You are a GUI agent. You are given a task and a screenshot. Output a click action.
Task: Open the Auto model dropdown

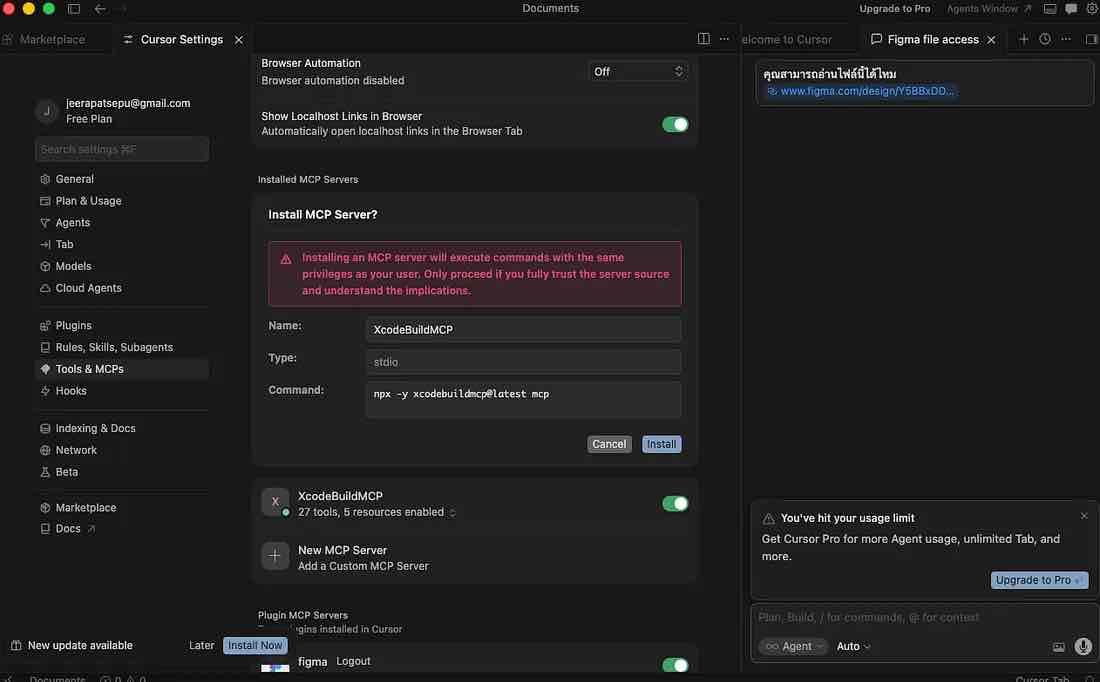pyautogui.click(x=853, y=646)
